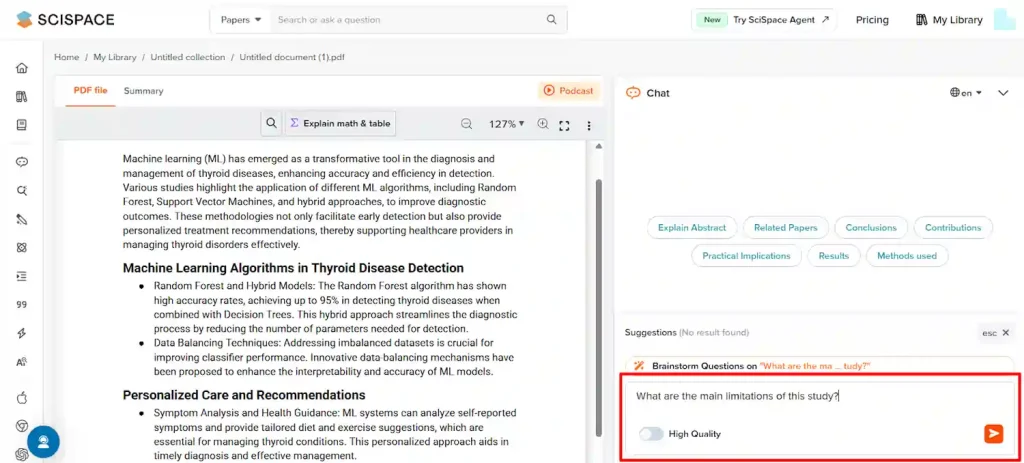1024x463 pixels.
Task: Choose the Contributions suggestion
Action: coord(953,228)
